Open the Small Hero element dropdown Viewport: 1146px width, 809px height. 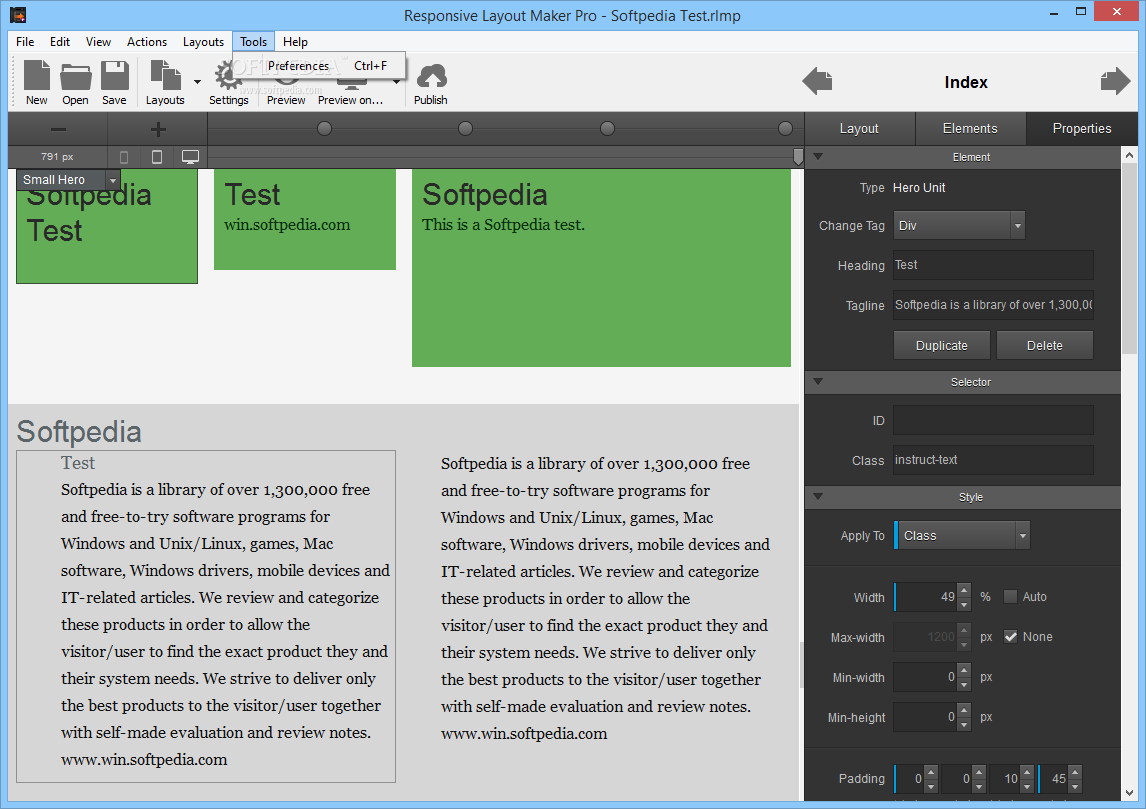tap(113, 180)
